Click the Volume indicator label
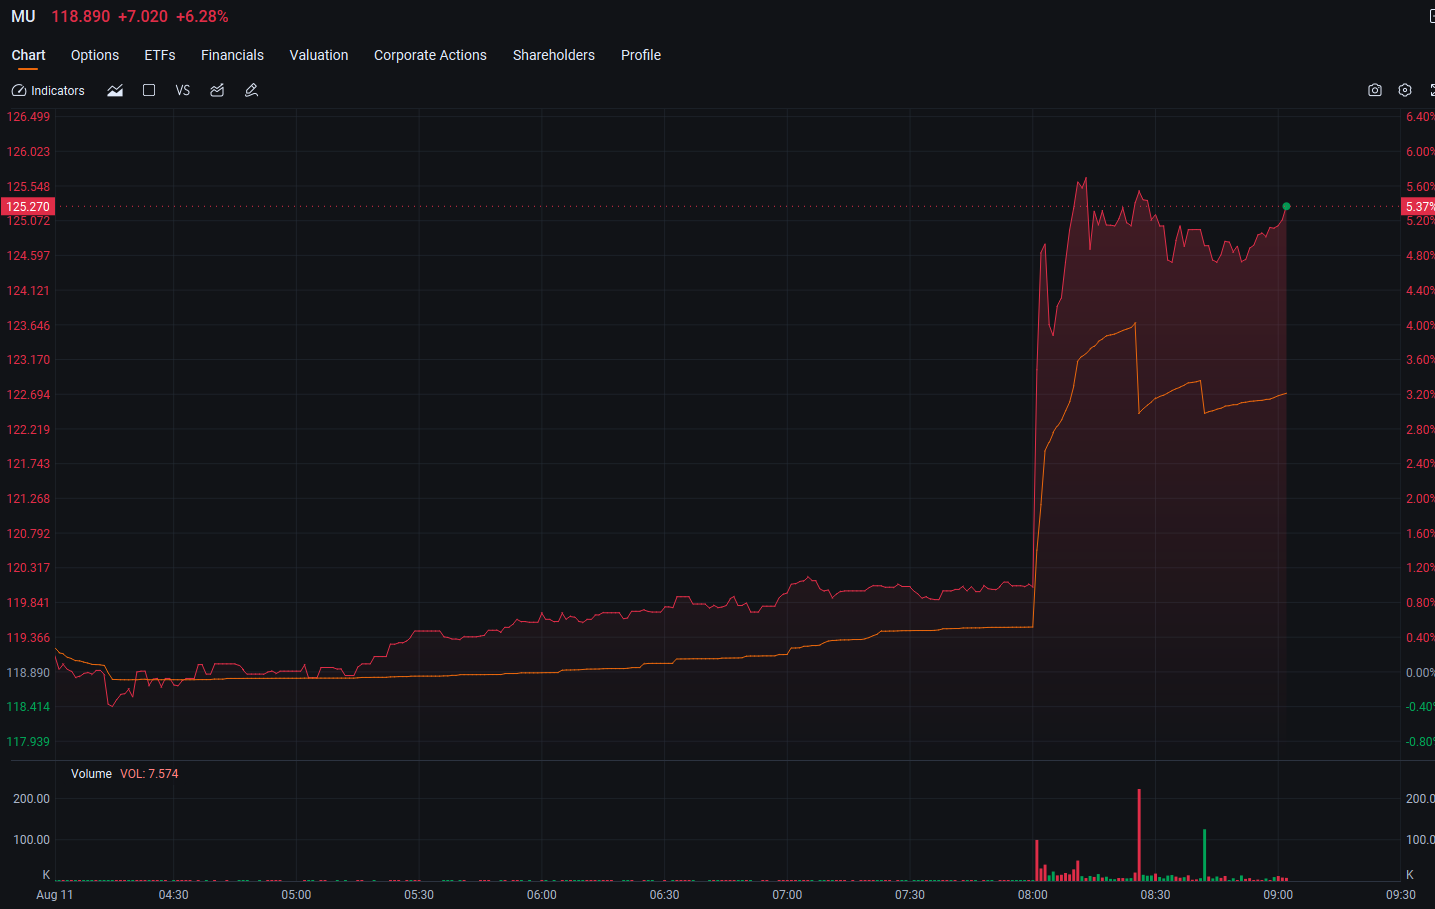This screenshot has height=909, width=1435. [91, 774]
